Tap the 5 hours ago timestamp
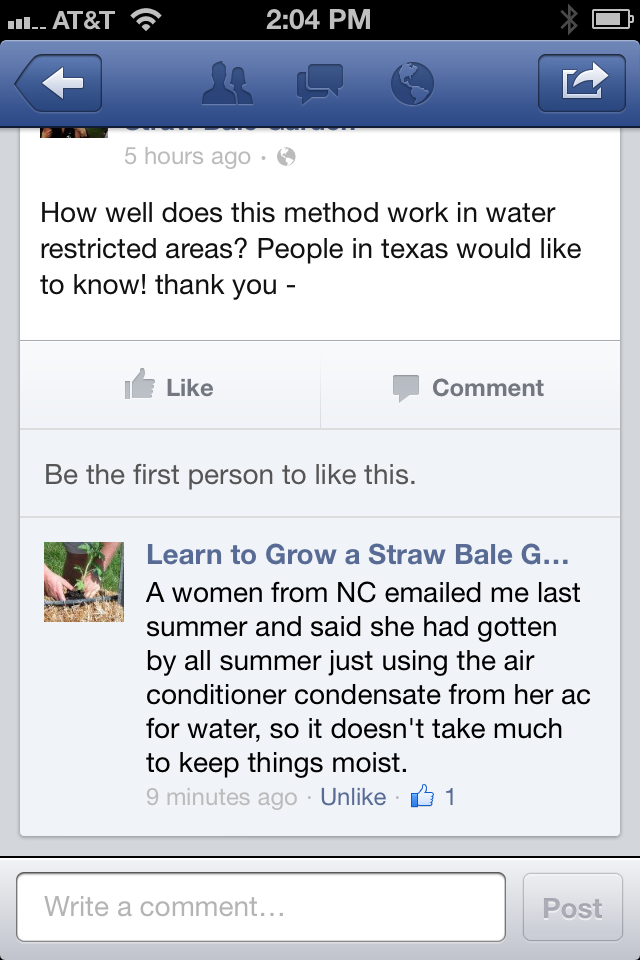Viewport: 640px width, 960px height. pos(187,157)
